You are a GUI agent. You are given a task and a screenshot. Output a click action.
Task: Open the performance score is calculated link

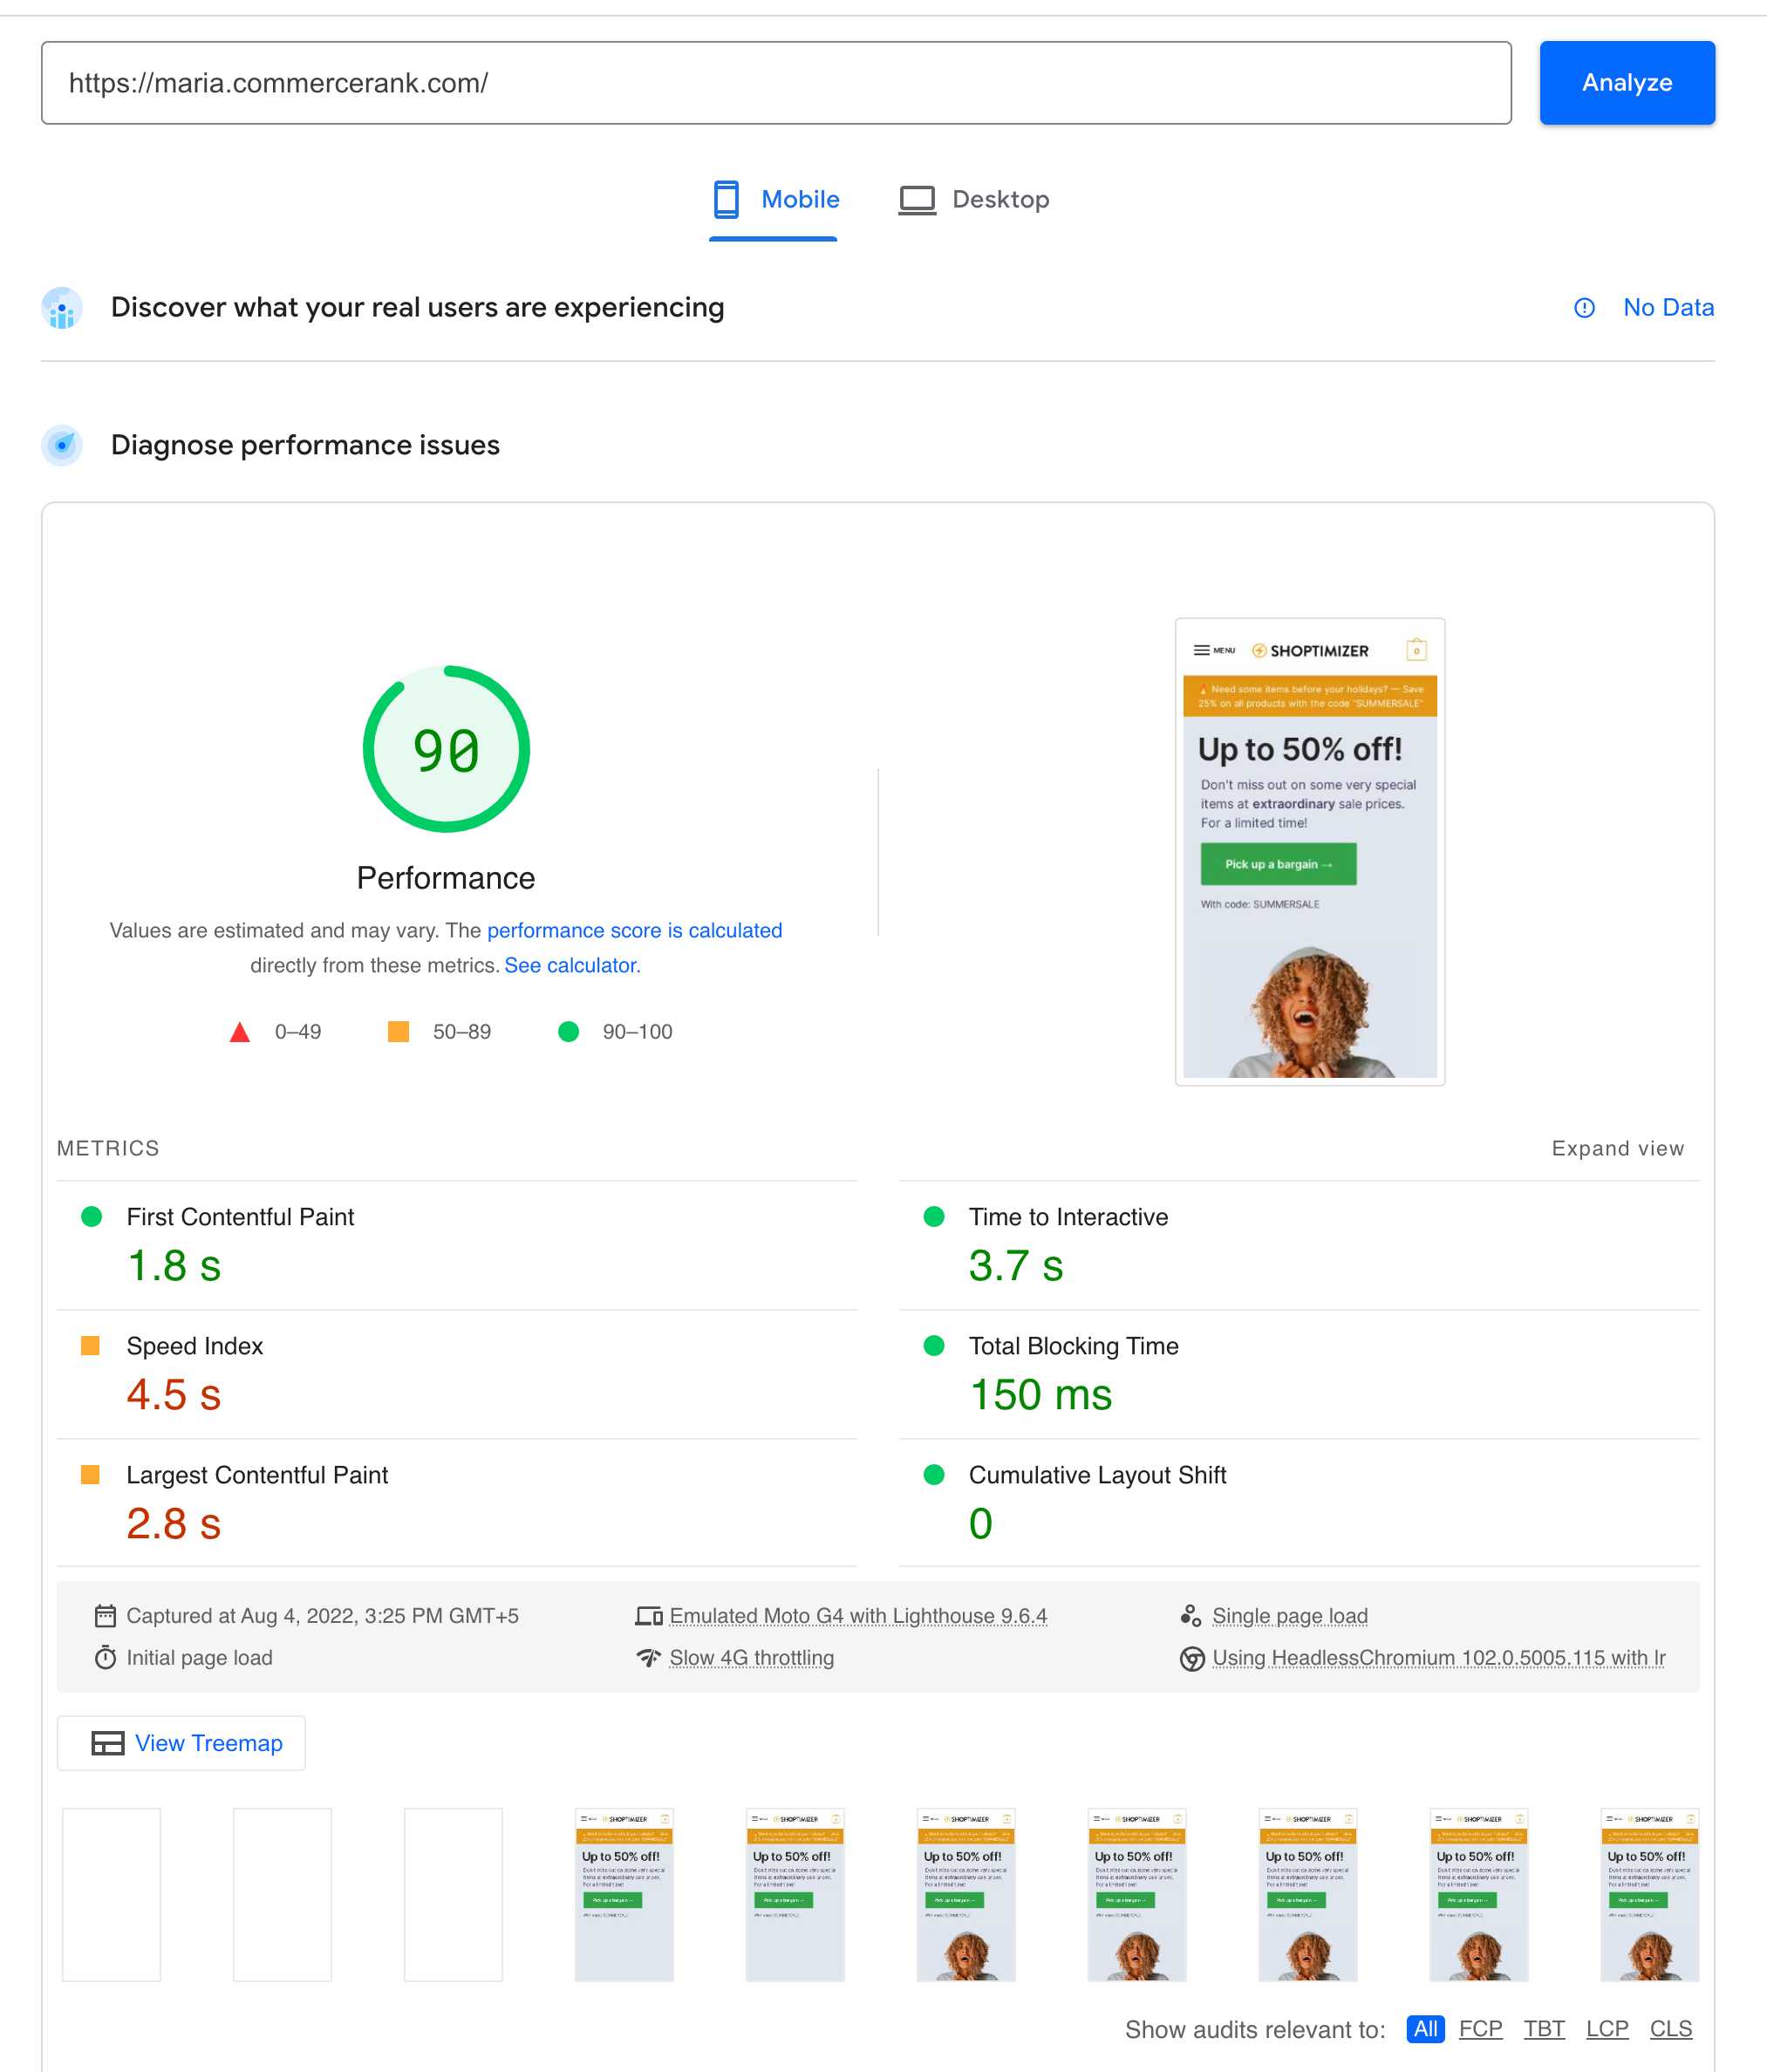coord(634,930)
